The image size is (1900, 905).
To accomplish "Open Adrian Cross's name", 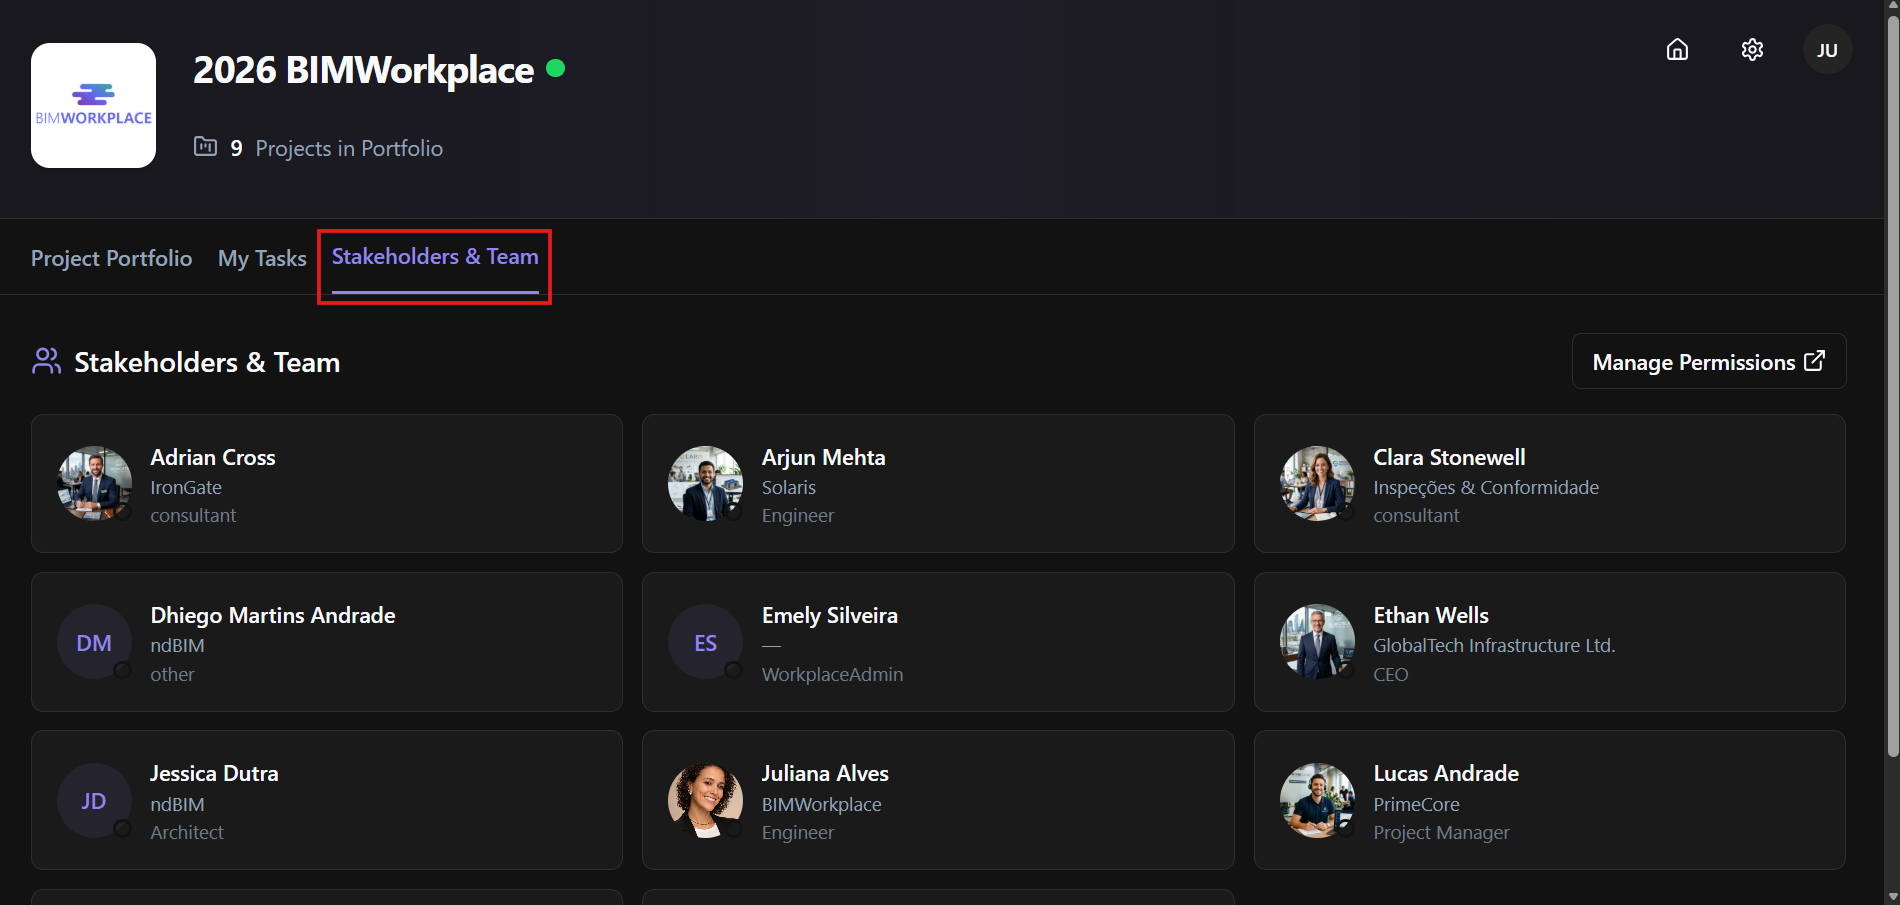I will pos(213,457).
